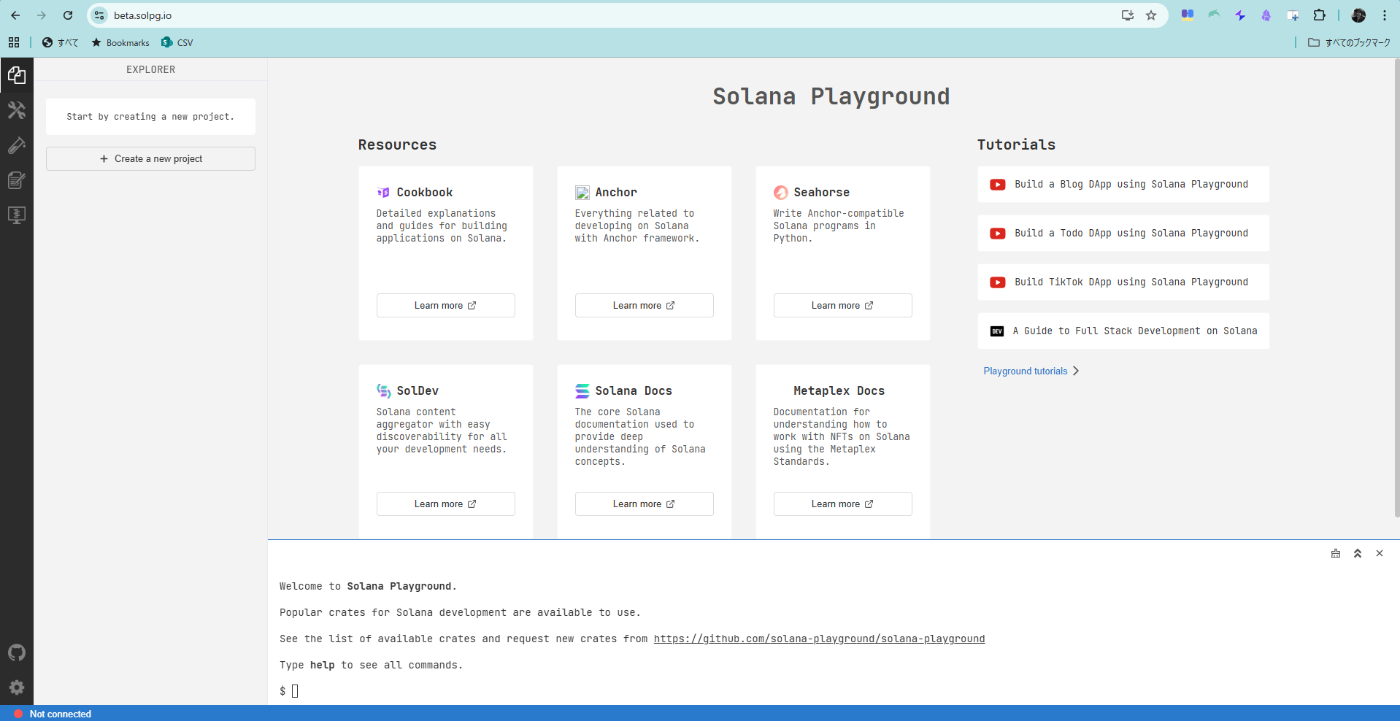Open the CSV bookmark
Screen dimensions: 1400x721
click(177, 42)
